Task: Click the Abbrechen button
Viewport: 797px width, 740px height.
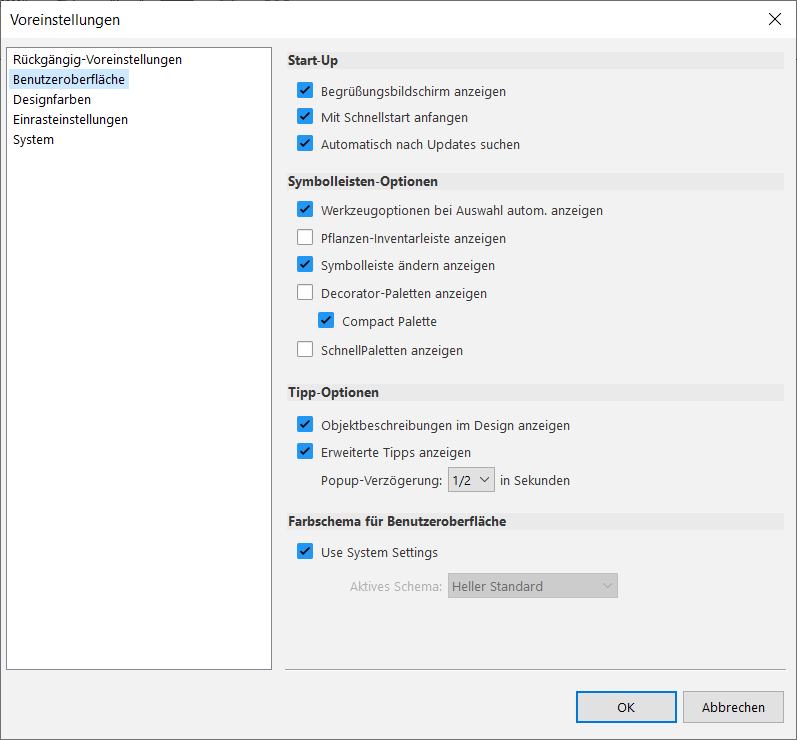Action: [733, 707]
